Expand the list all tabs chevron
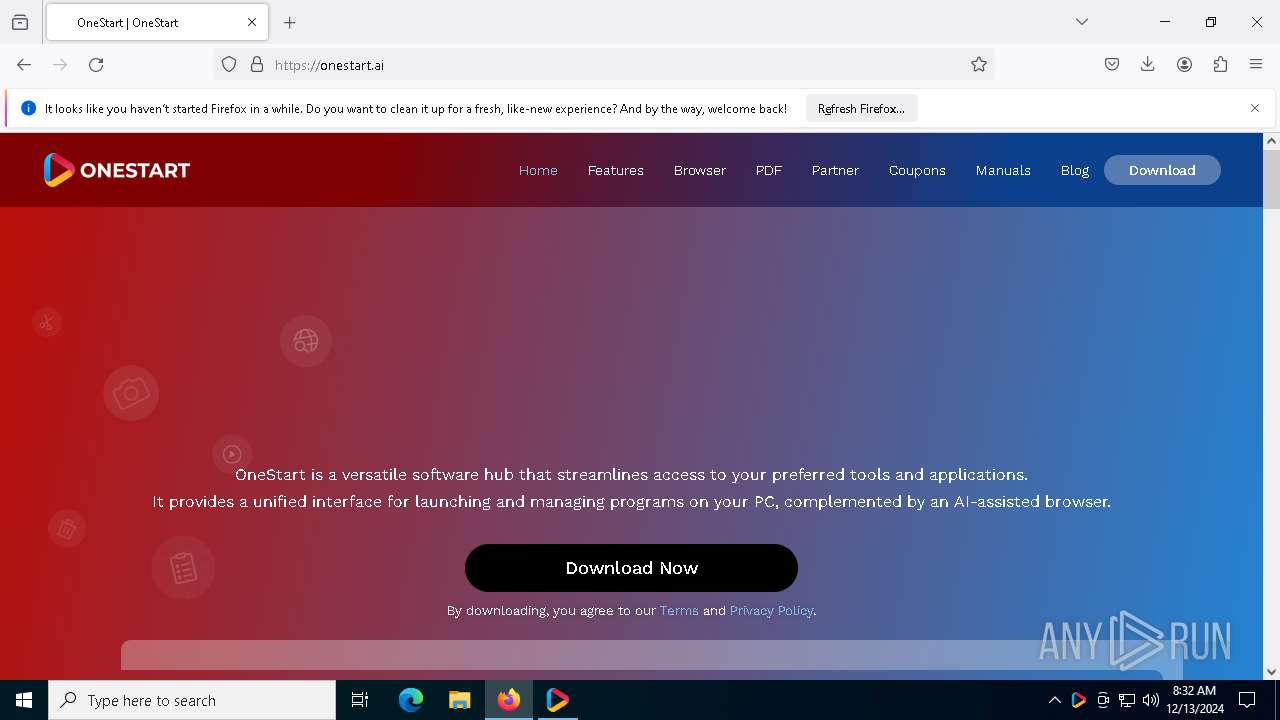The height and width of the screenshot is (720, 1280). (x=1082, y=22)
